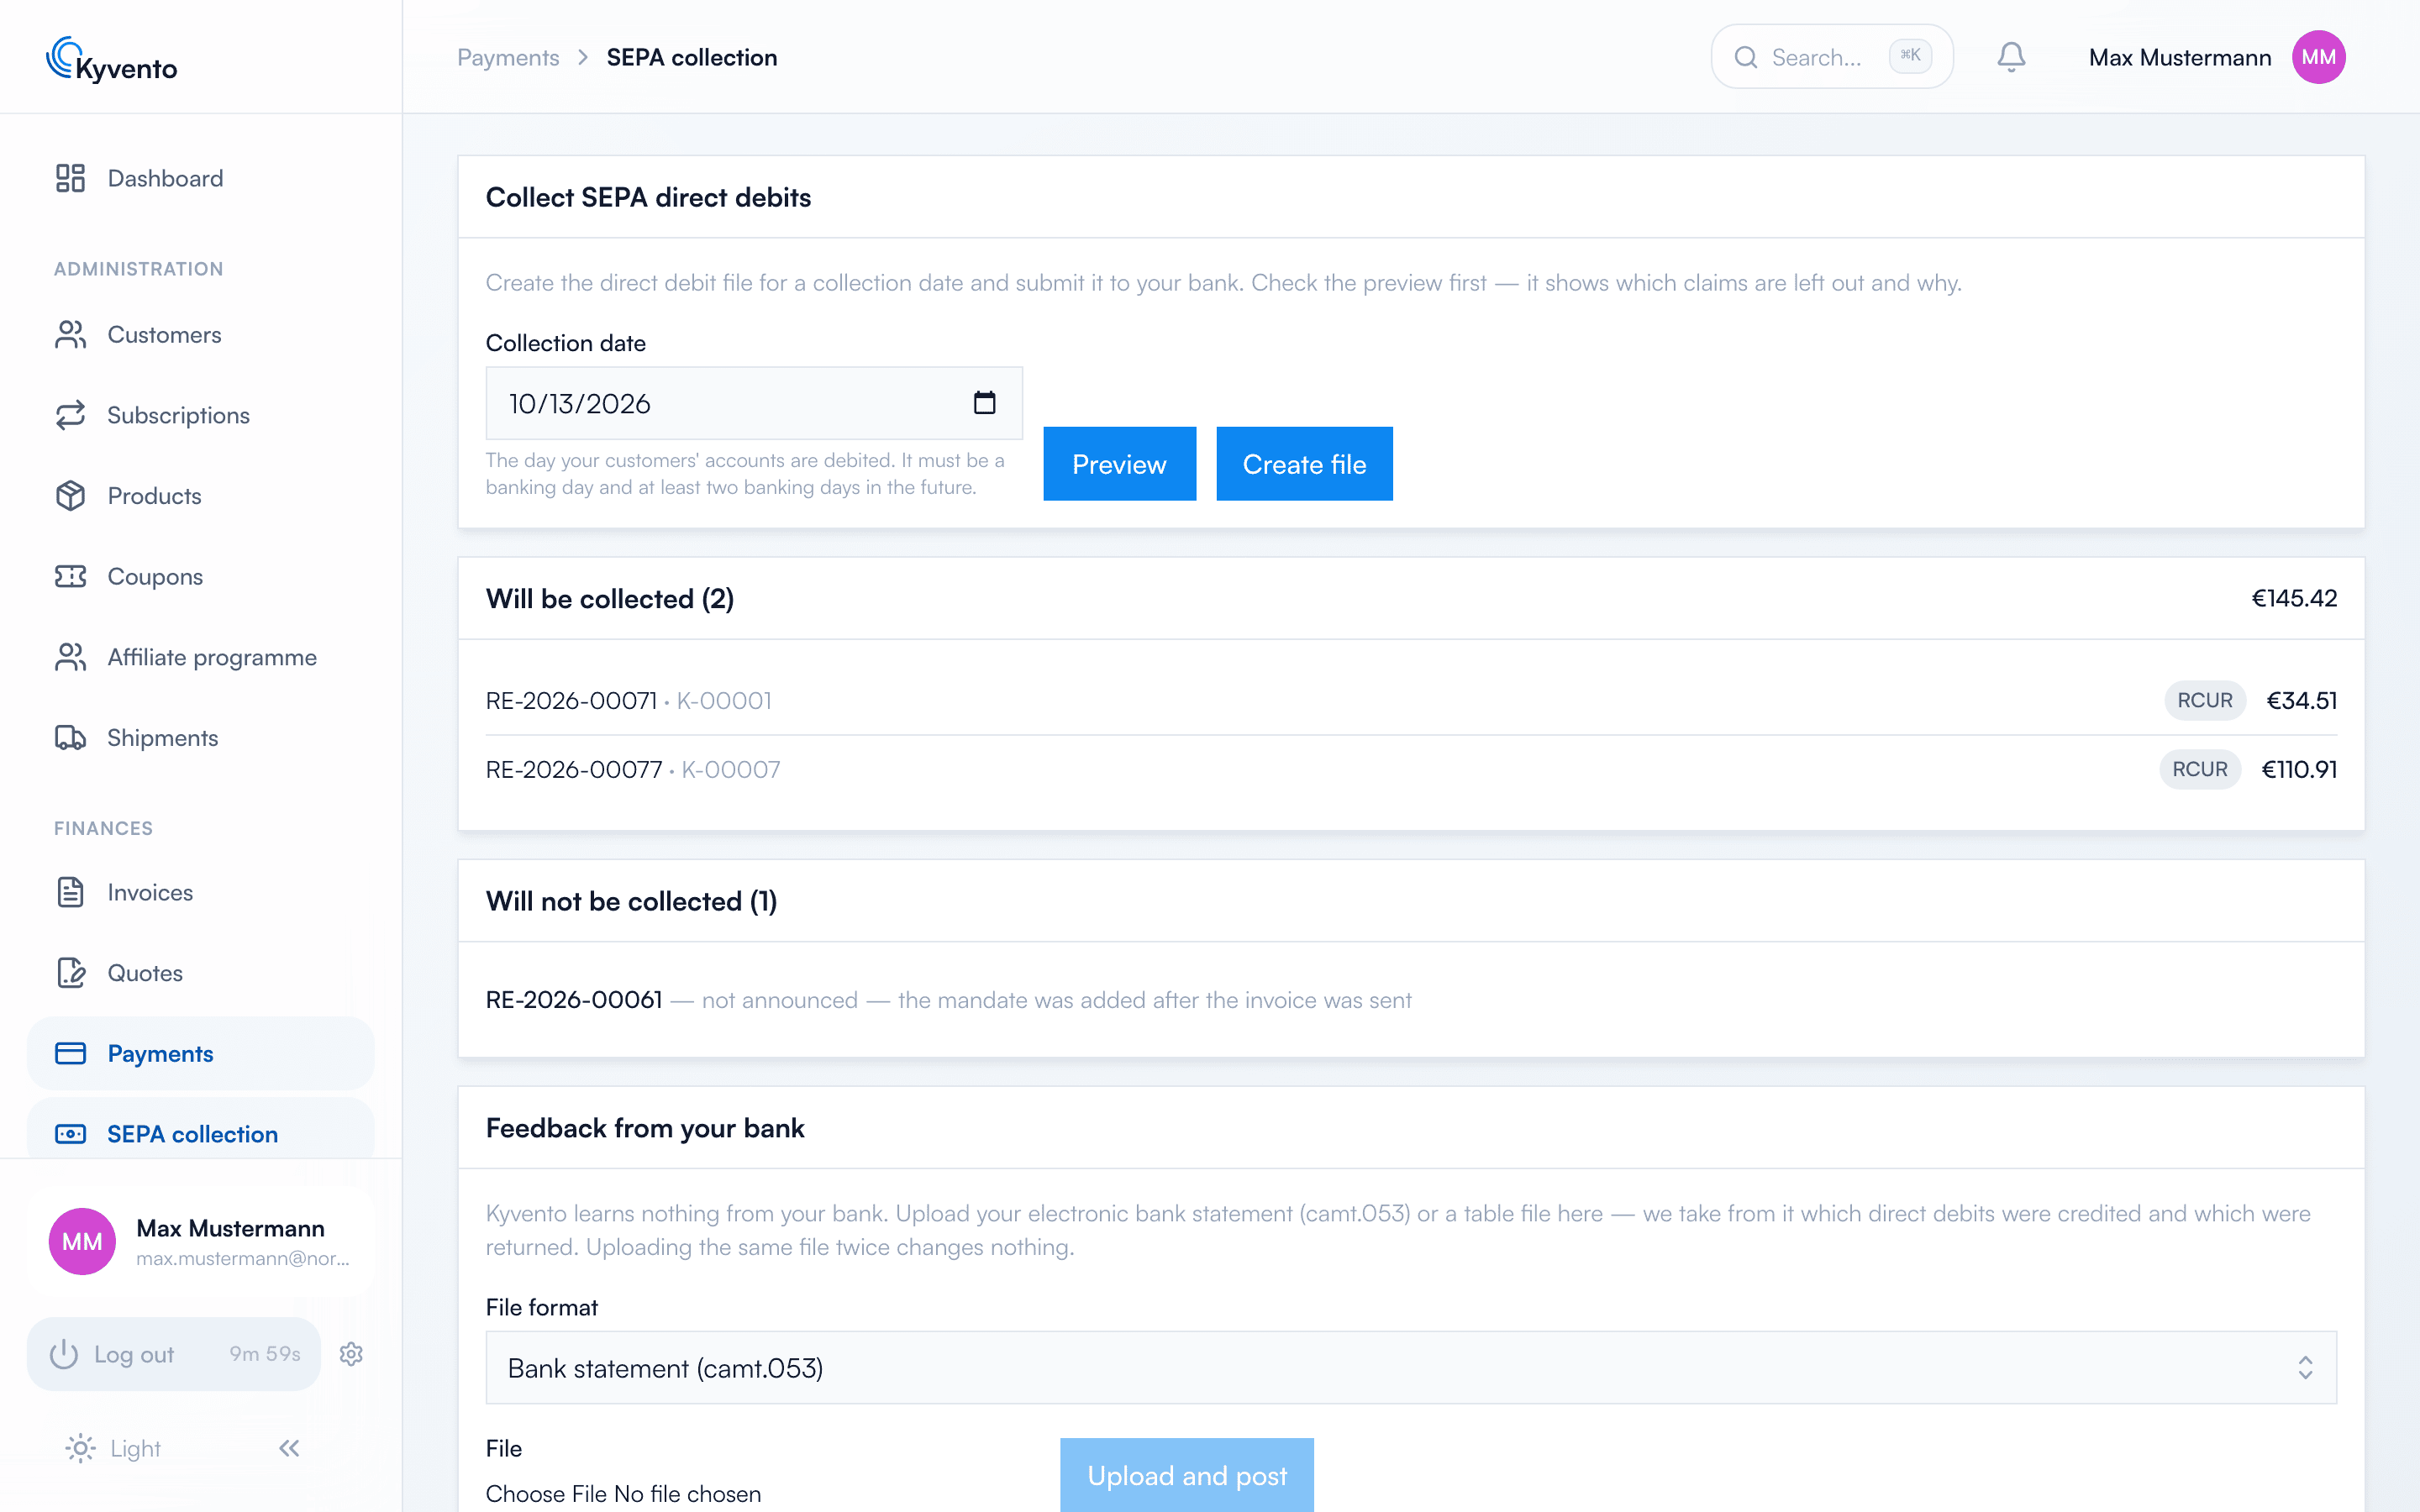Image resolution: width=2420 pixels, height=1512 pixels.
Task: Open the Max Mustermann header user menu
Action: pyautogui.click(x=2216, y=57)
